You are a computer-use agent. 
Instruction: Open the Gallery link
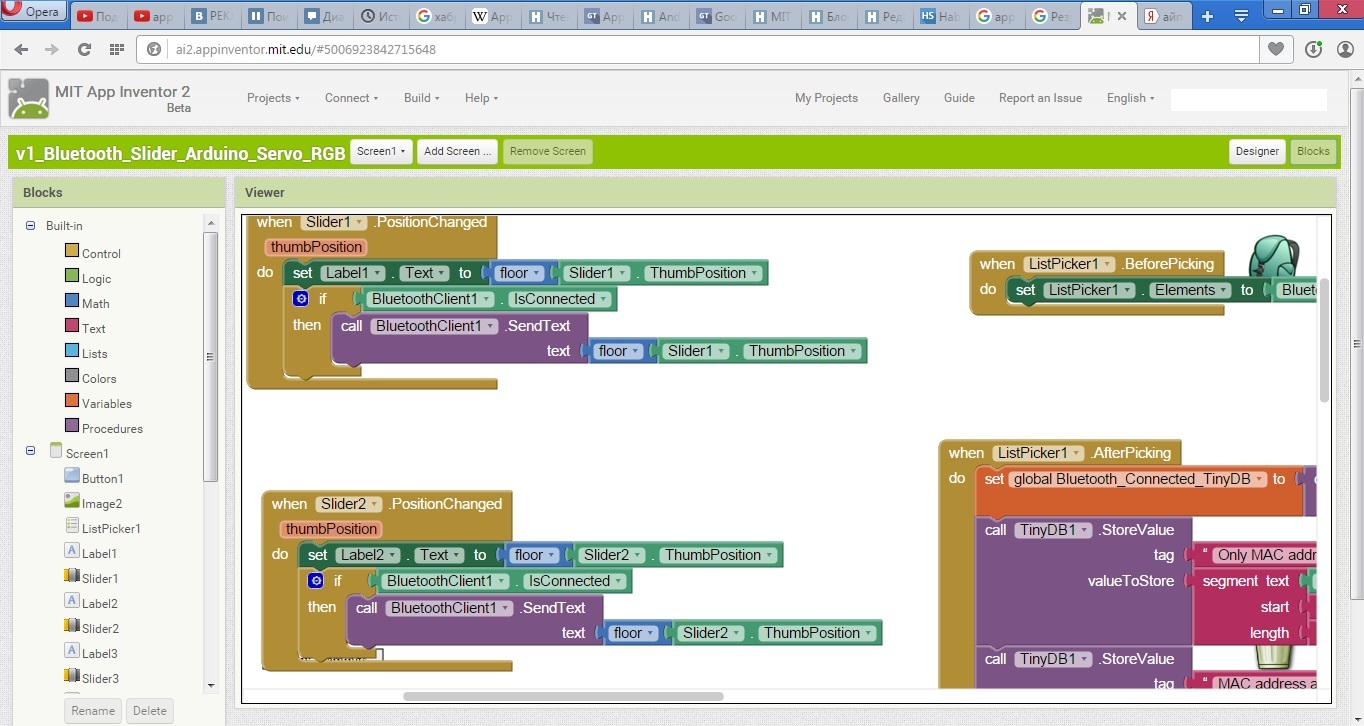901,98
